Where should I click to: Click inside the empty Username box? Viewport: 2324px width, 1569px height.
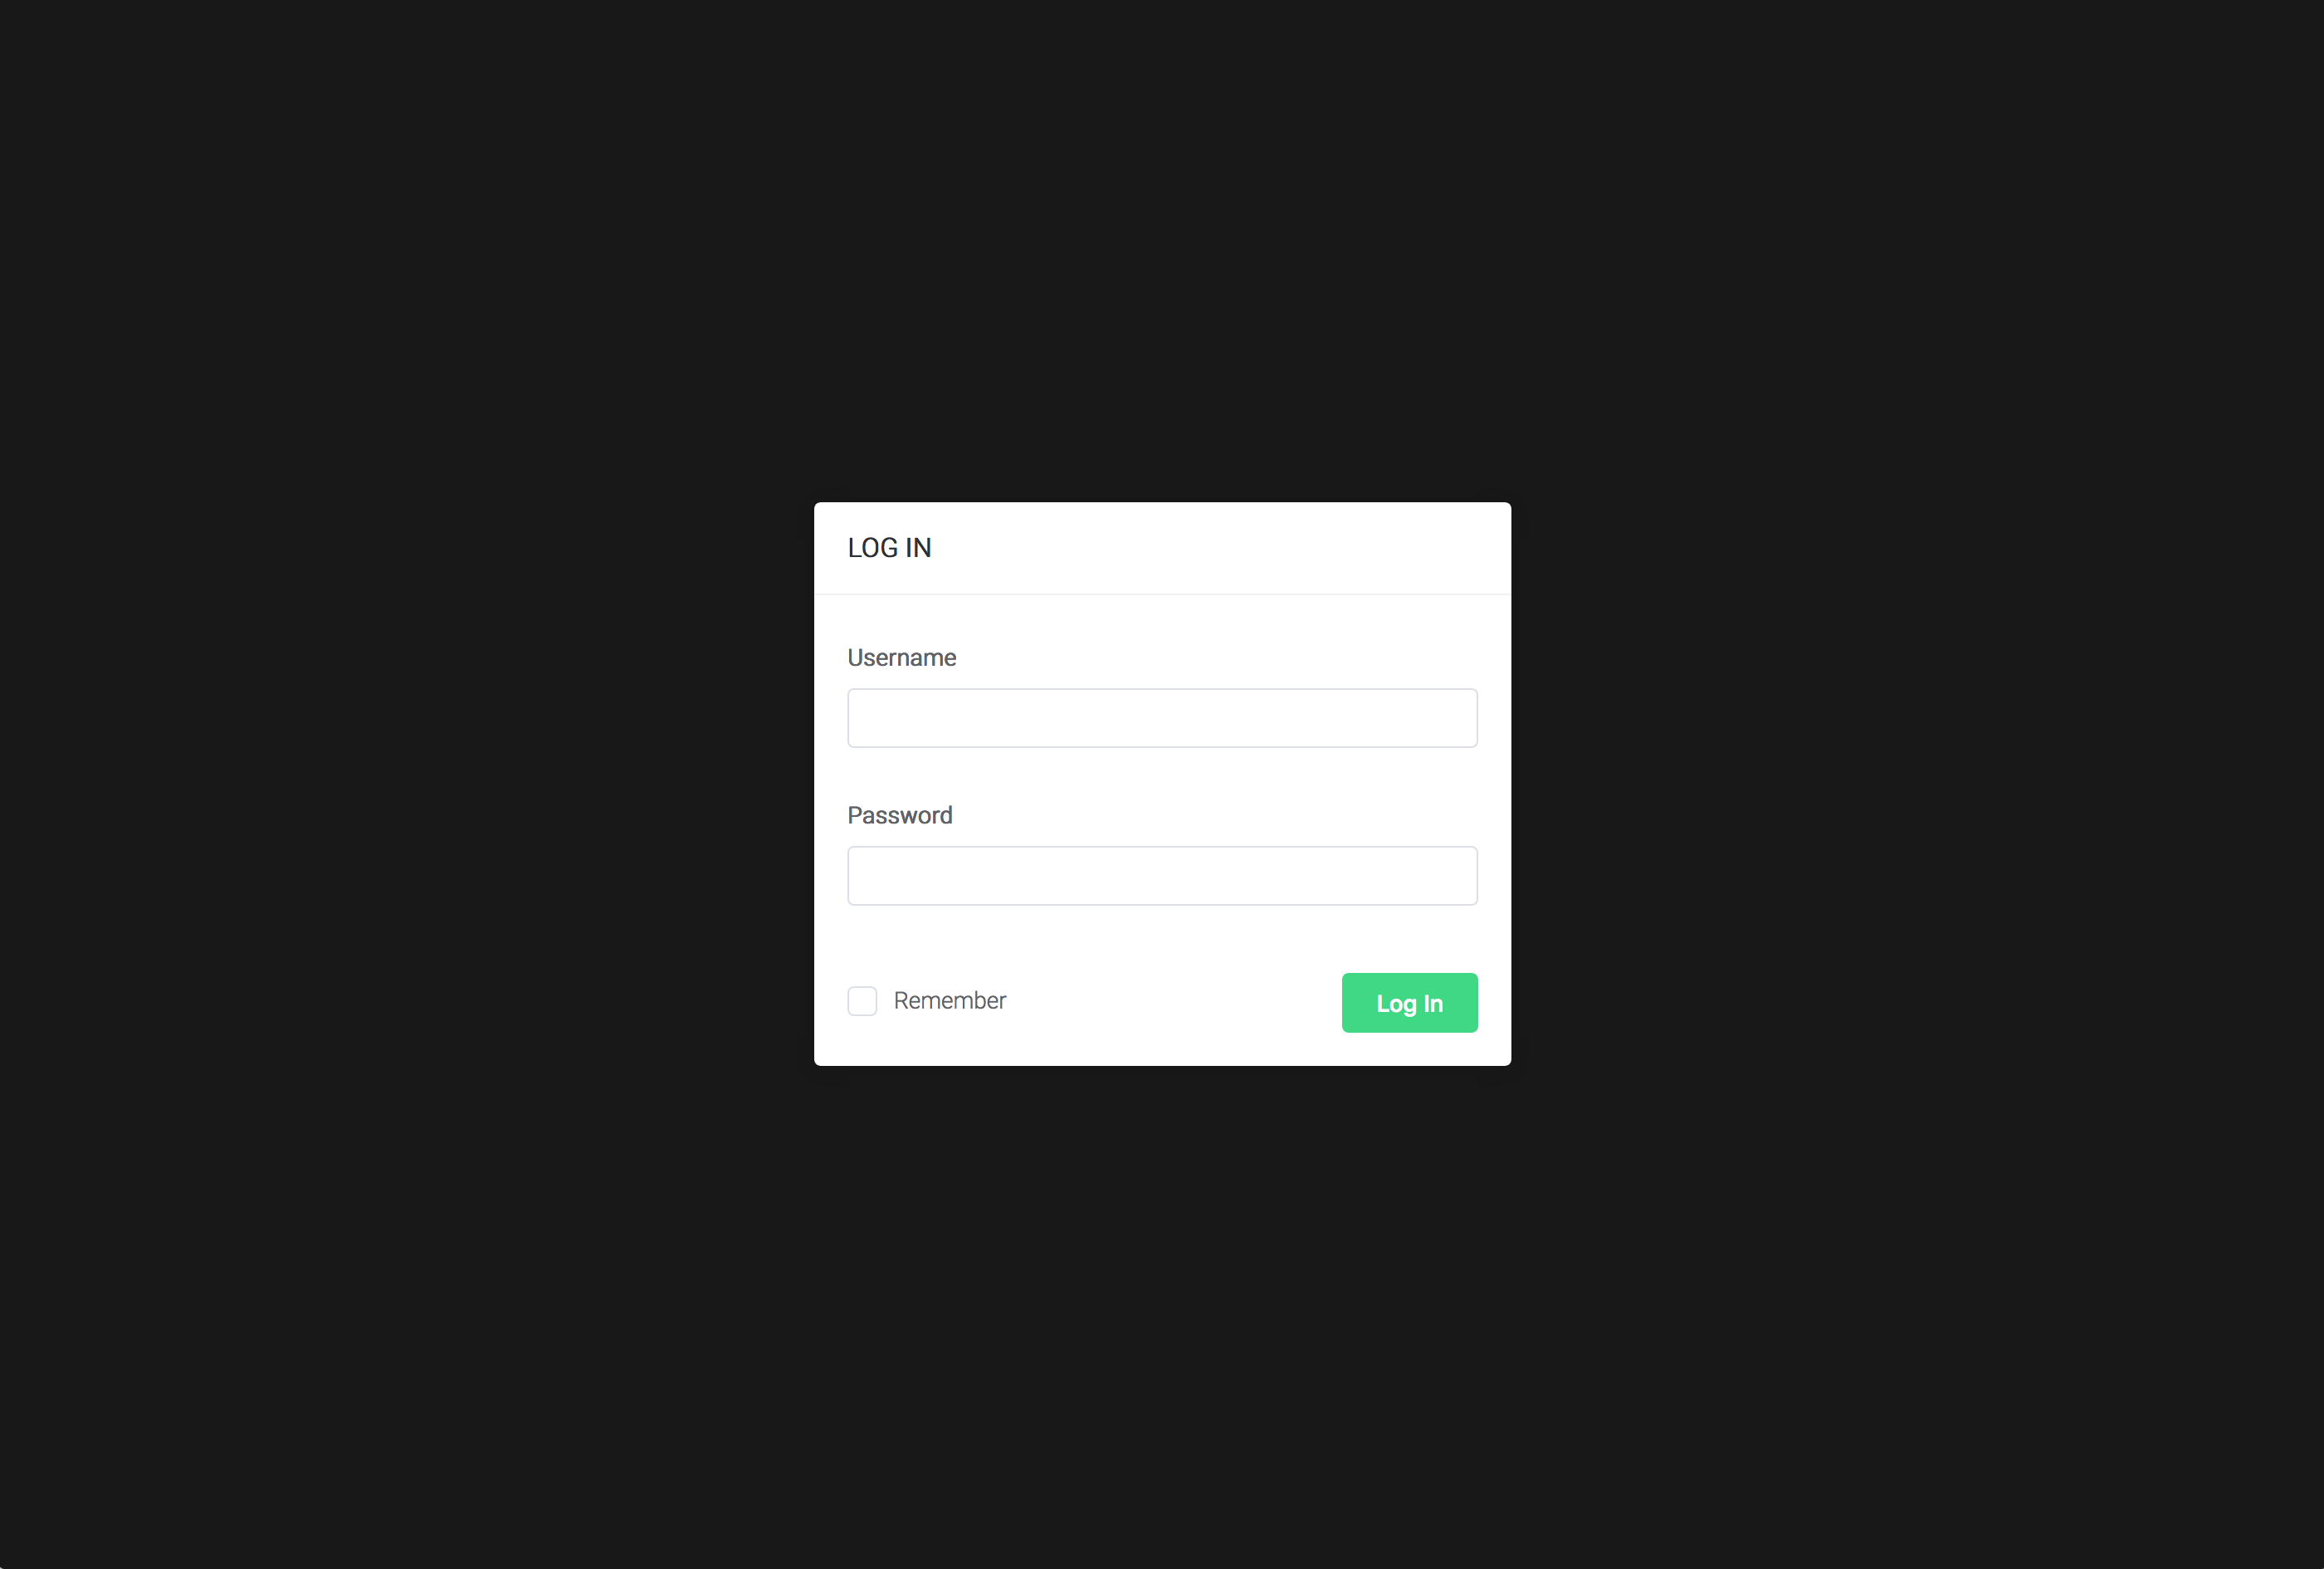point(1162,718)
